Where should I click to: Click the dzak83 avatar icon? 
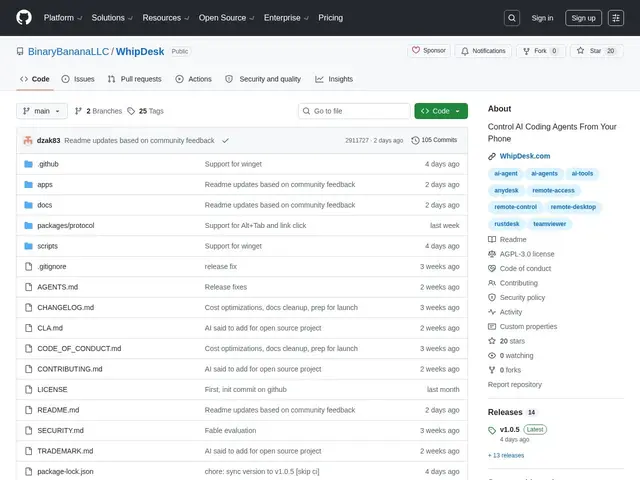coord(28,140)
